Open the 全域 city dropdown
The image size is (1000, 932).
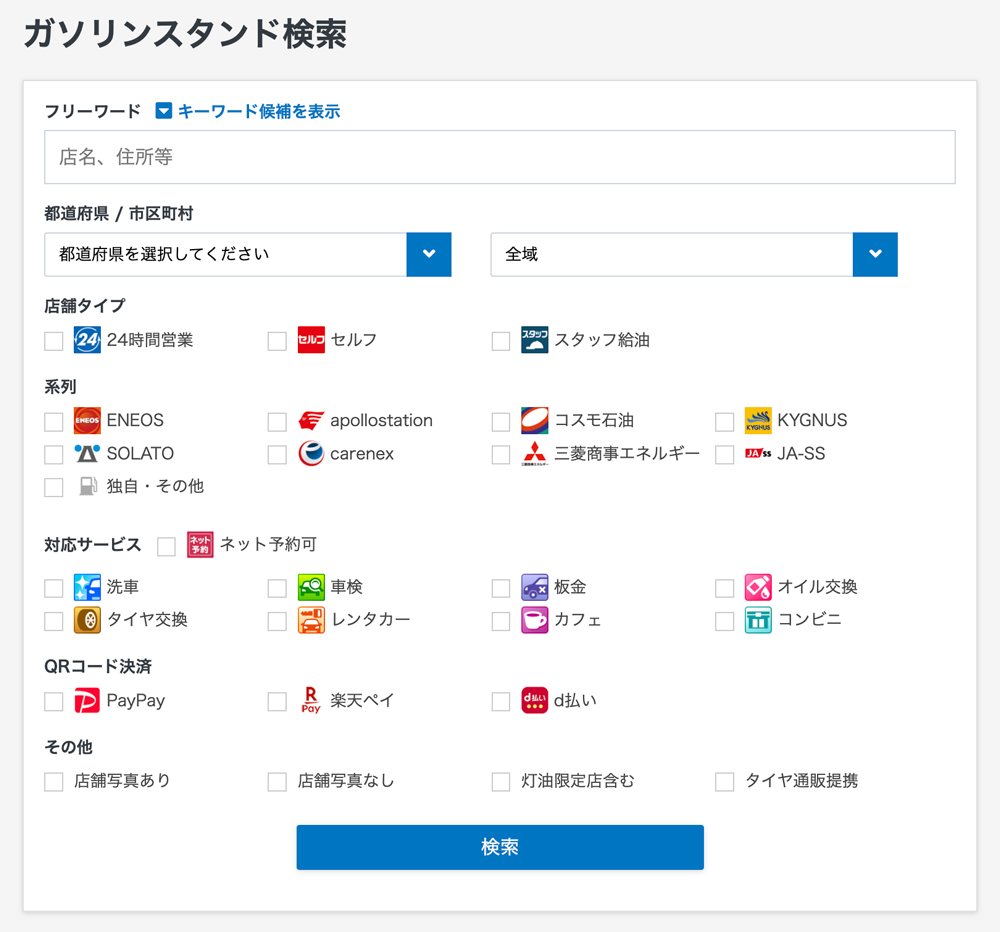[694, 255]
